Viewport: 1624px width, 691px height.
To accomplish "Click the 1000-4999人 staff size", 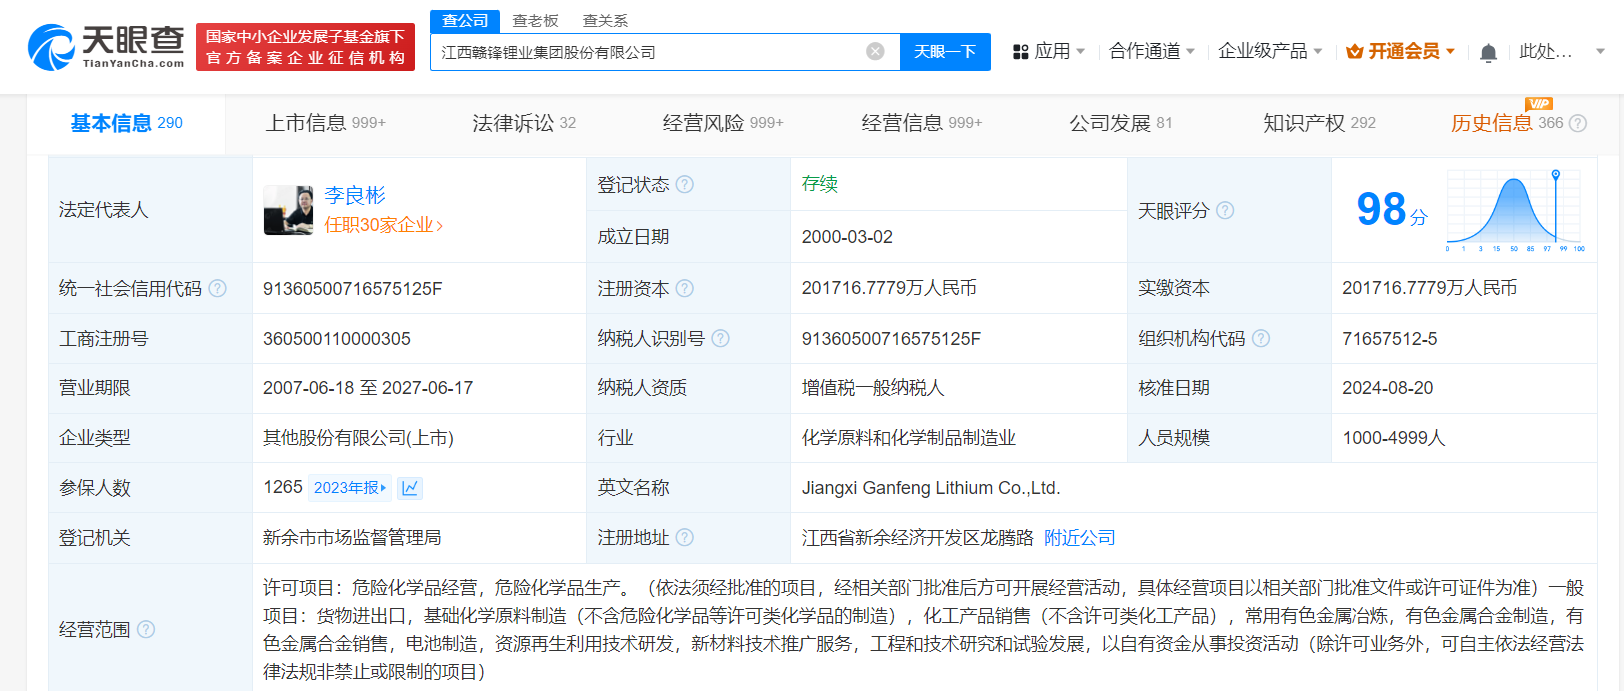I will [1394, 438].
